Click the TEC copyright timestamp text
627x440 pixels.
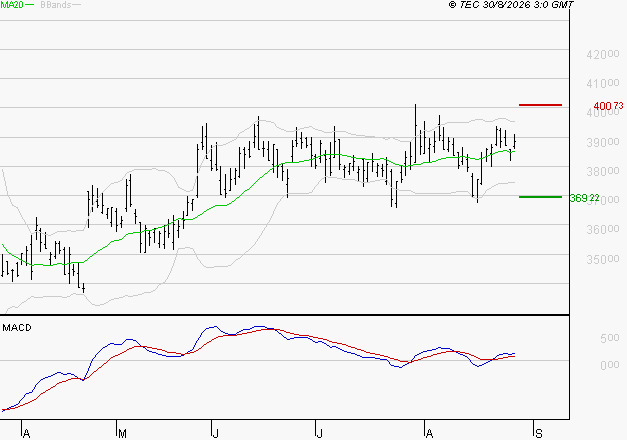tap(511, 5)
